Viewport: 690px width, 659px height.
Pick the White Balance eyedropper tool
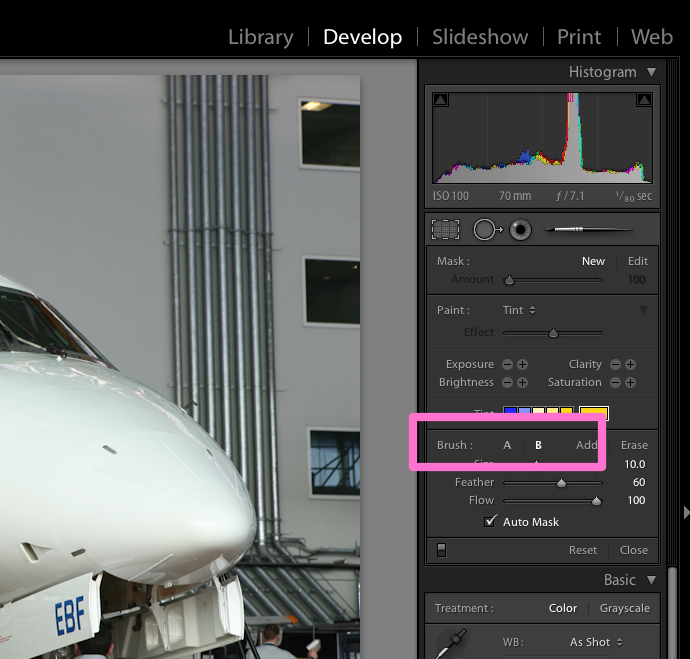point(451,644)
